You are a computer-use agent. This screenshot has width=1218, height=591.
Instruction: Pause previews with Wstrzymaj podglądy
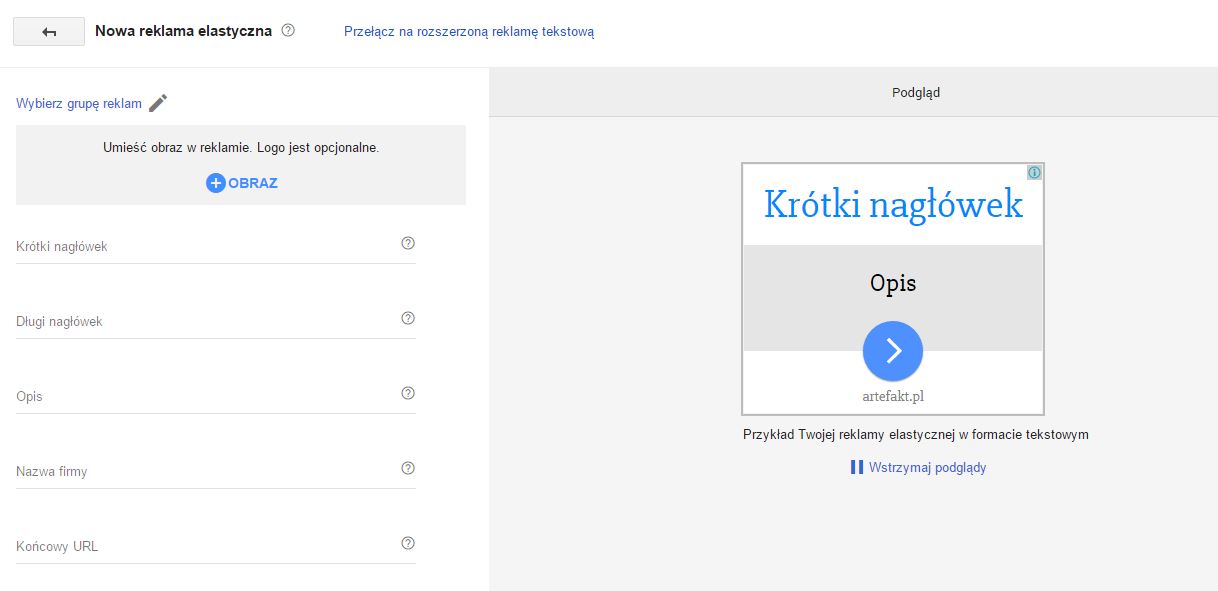(x=918, y=467)
